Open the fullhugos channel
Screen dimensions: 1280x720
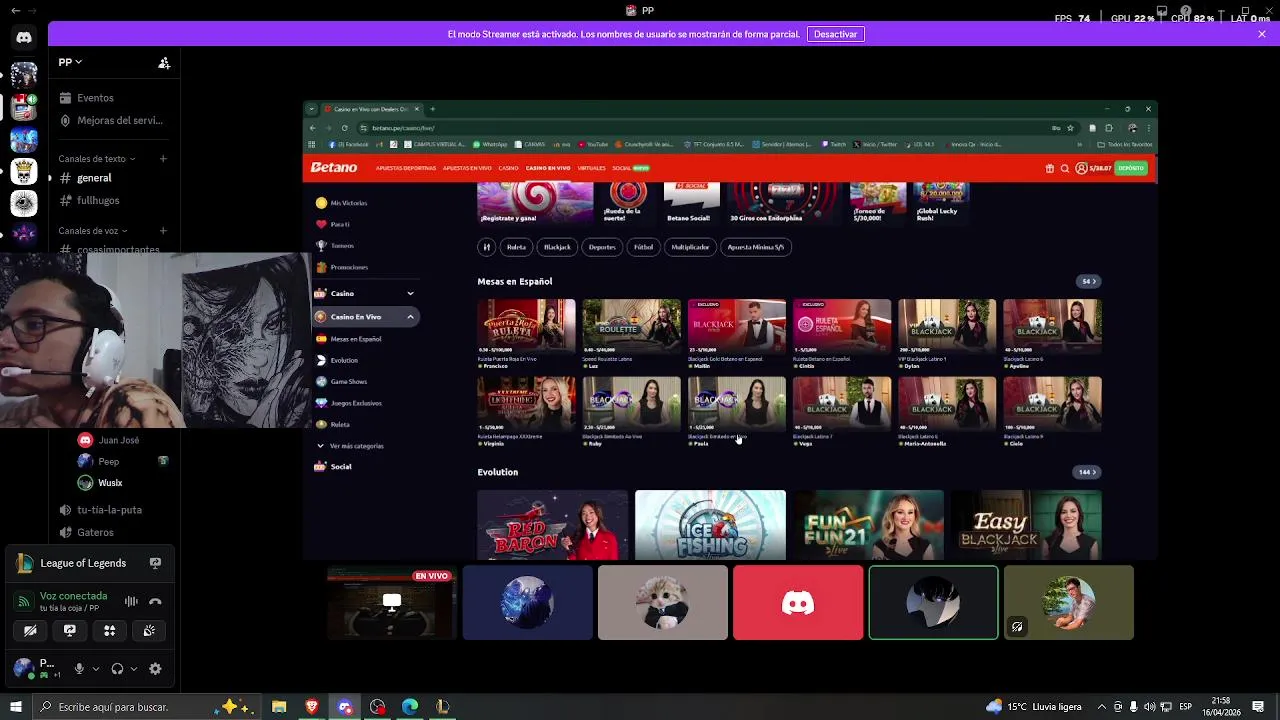point(98,200)
